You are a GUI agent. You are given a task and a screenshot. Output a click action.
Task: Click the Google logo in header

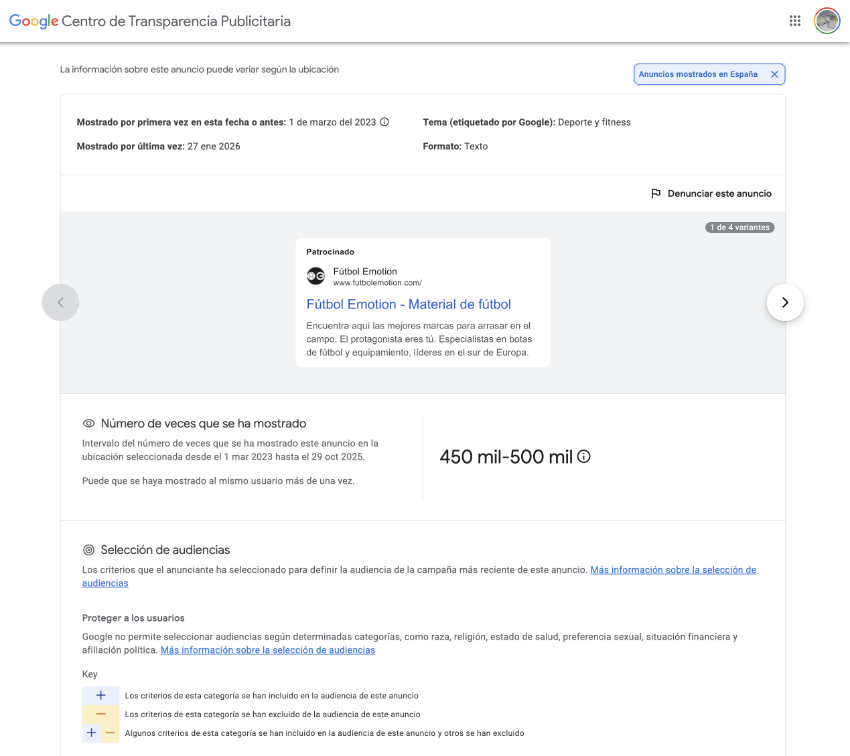33,21
